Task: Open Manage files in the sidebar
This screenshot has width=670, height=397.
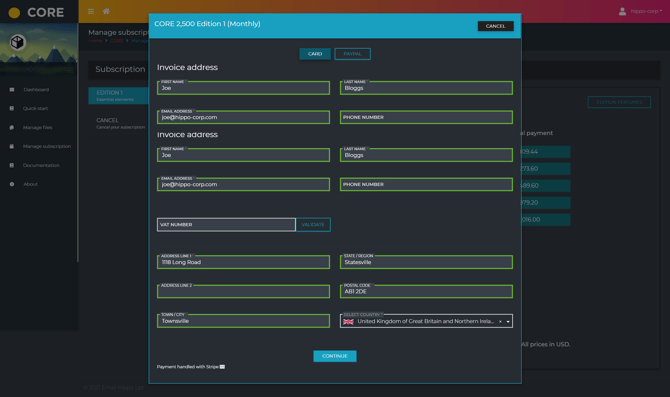Action: [x=38, y=127]
